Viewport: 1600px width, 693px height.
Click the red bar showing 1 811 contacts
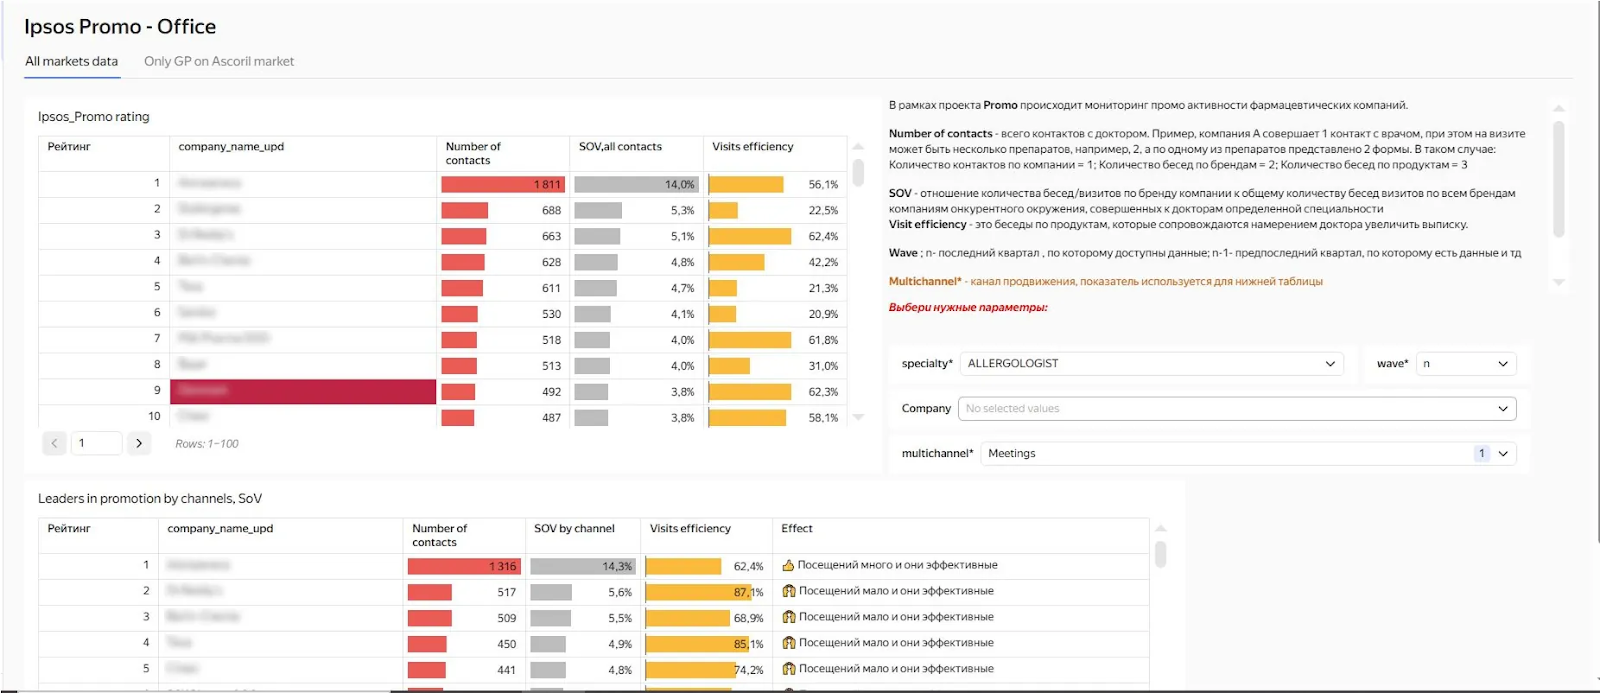click(503, 185)
